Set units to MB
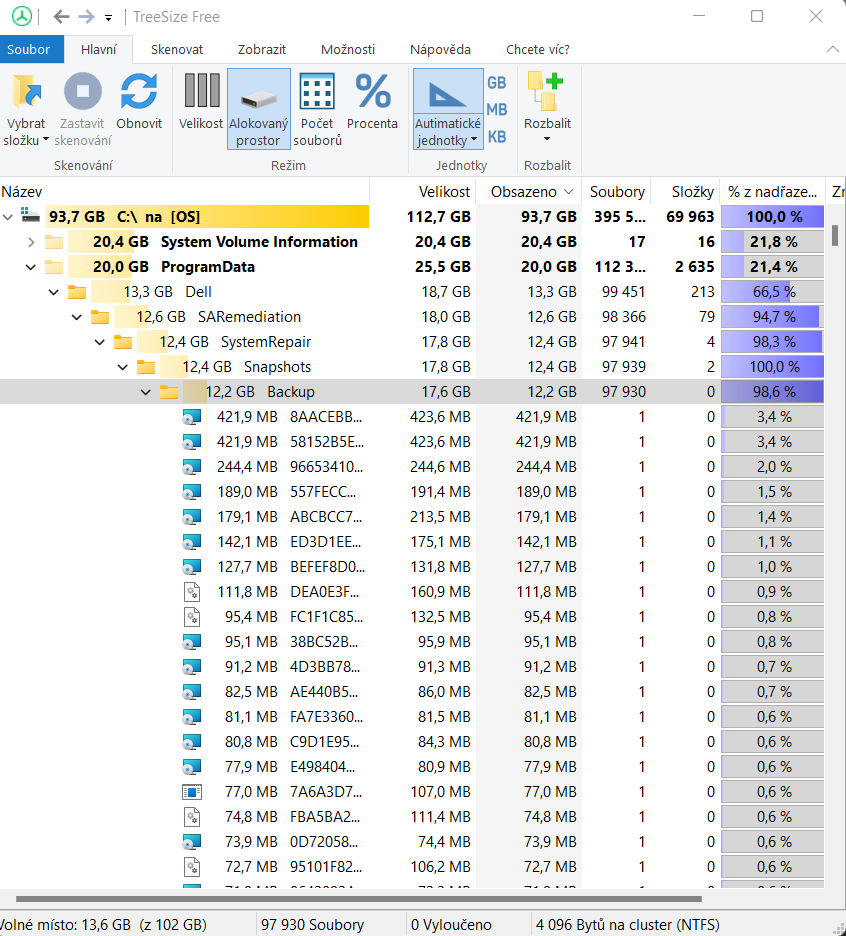This screenshot has width=846, height=936. [496, 110]
